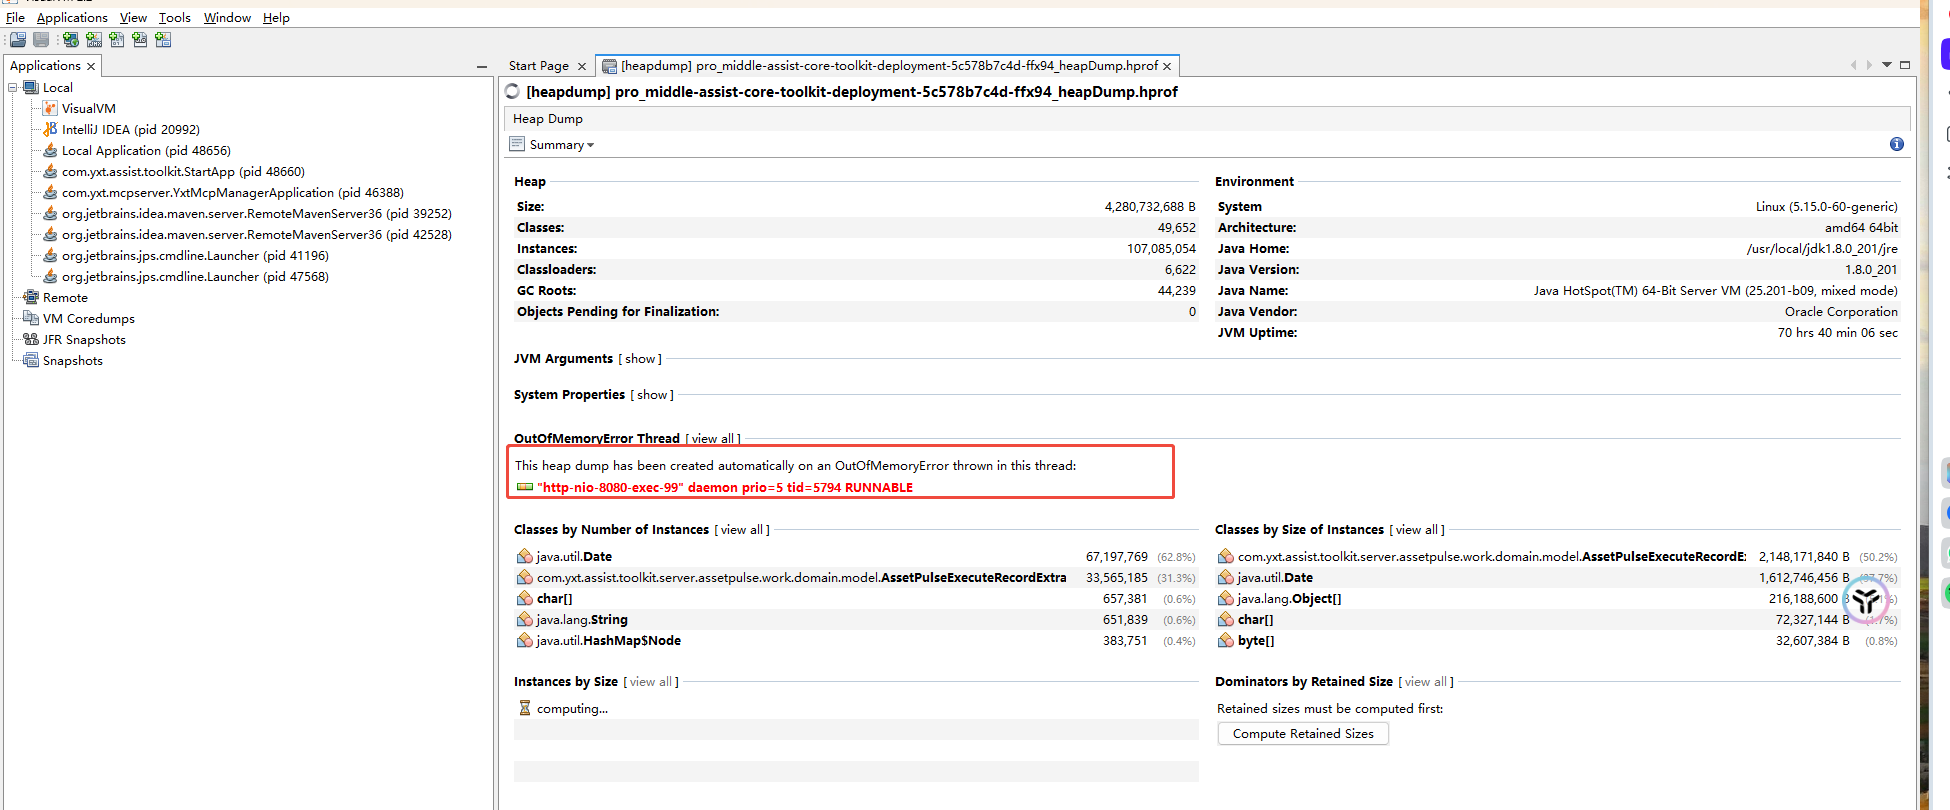Click the JFR Snapshots node icon
Viewport: 1950px width, 810px height.
pos(31,339)
